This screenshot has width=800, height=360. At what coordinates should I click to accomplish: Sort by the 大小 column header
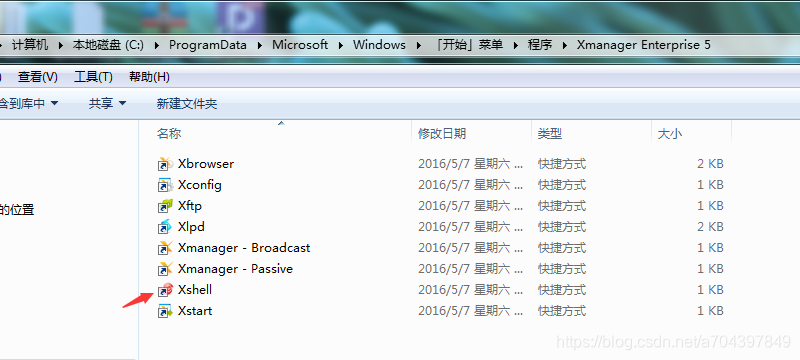tap(670, 134)
